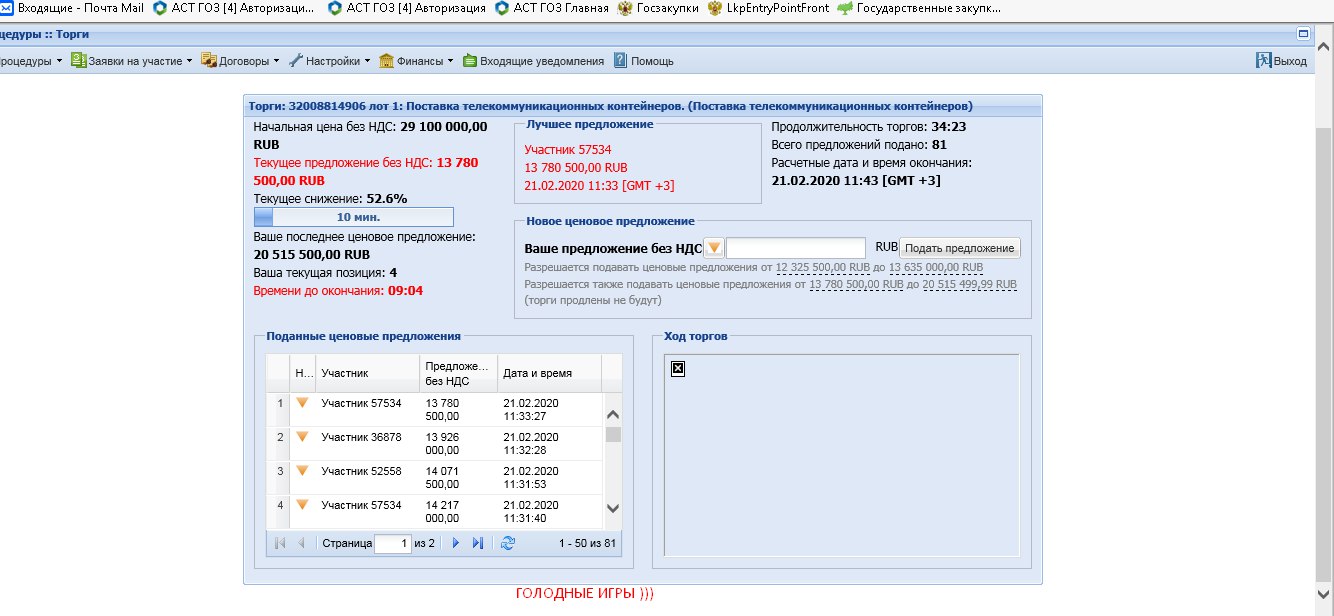Toggle the Торги panel window icon
Image resolution: width=1334 pixels, height=616 pixels.
coord(1303,33)
